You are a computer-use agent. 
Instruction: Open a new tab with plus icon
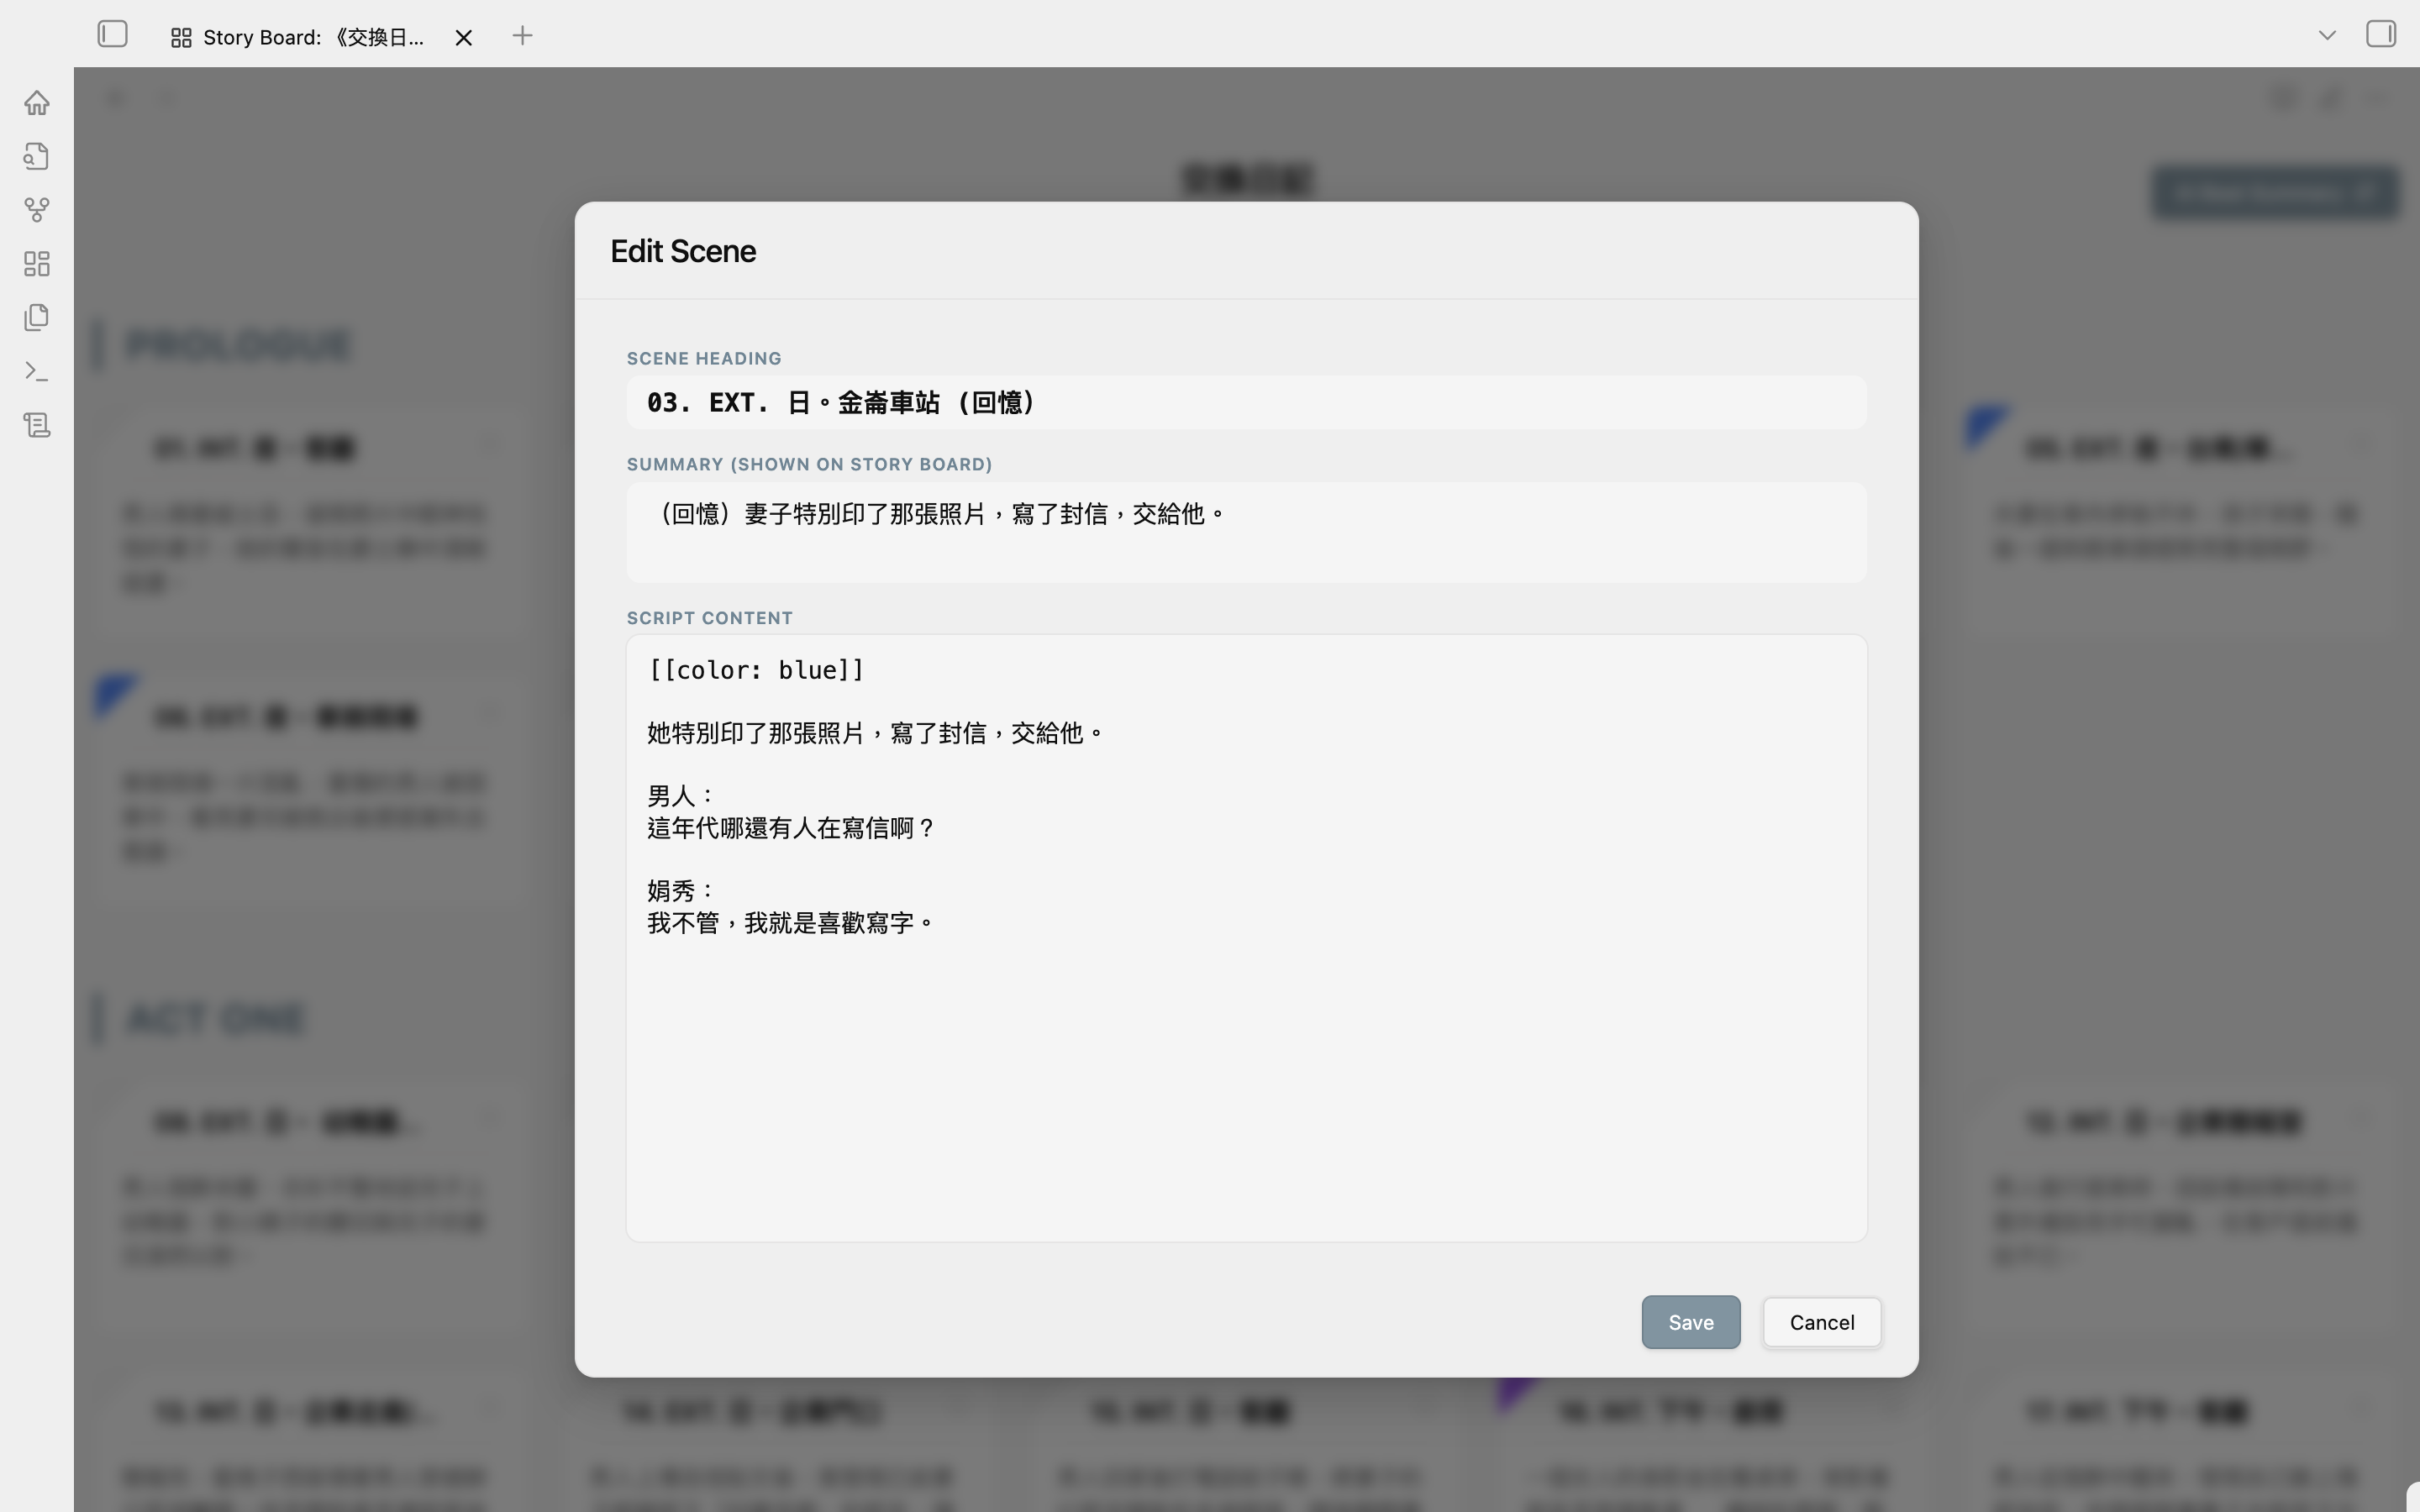pos(522,36)
